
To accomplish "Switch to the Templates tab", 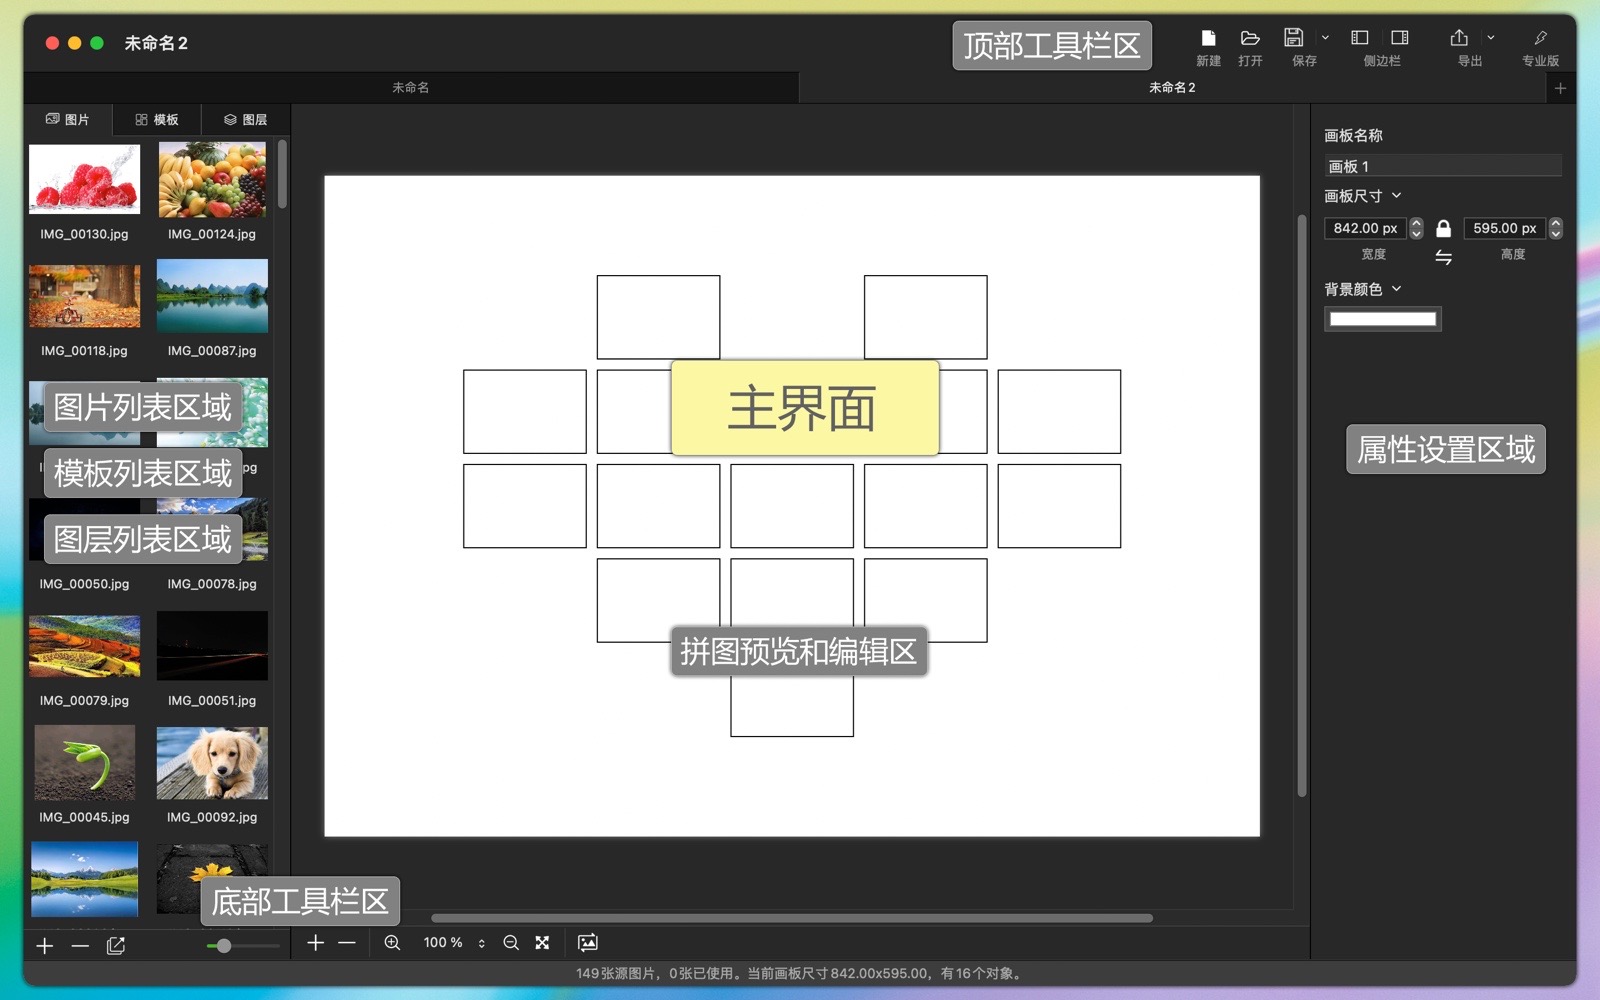I will pyautogui.click(x=157, y=120).
